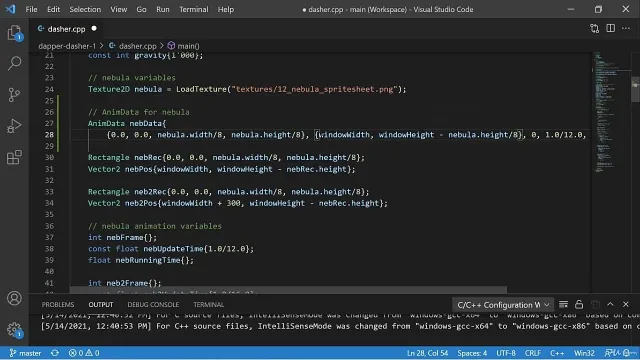640x360 pixels.
Task: Open C/C++ Configuration output channel dropdown
Action: 503,305
